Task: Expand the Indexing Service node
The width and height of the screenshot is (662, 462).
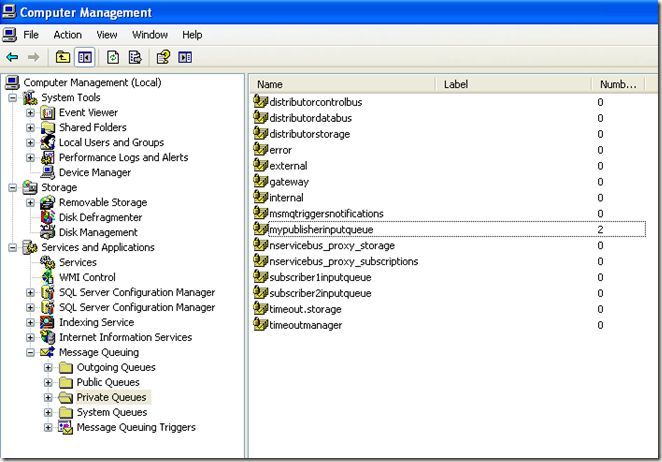Action: pyautogui.click(x=30, y=322)
